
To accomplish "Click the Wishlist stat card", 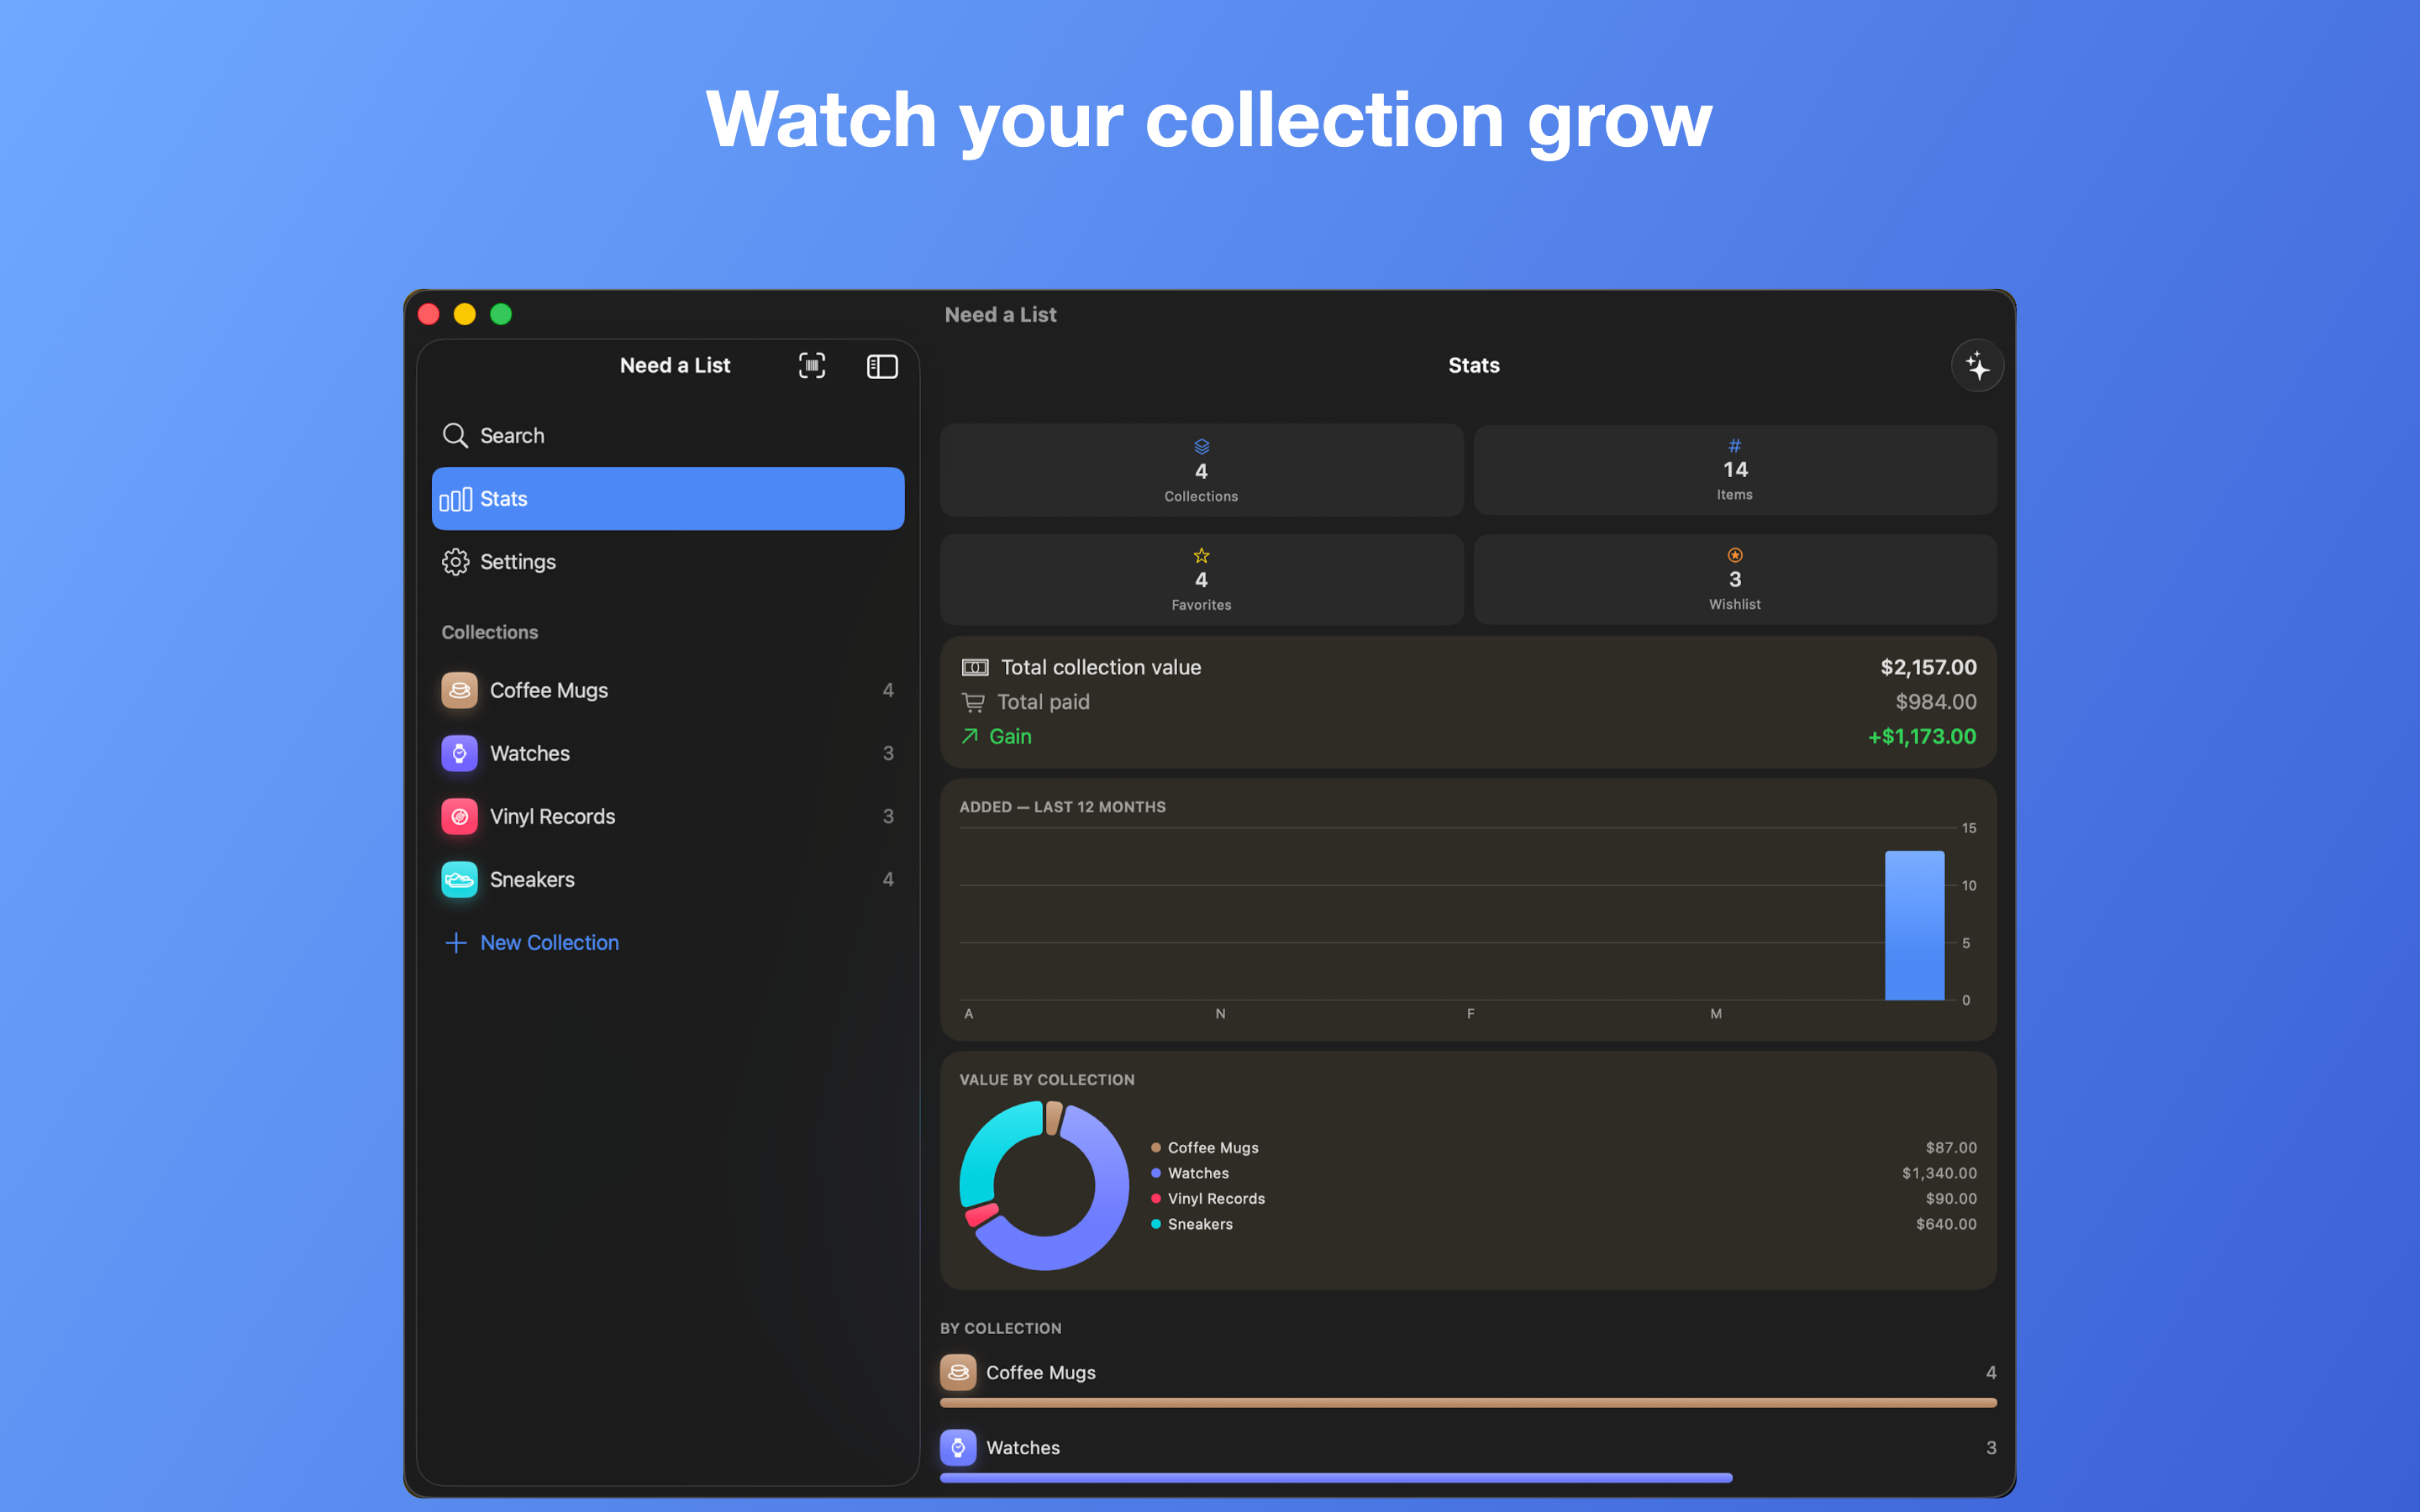I will pyautogui.click(x=1735, y=579).
